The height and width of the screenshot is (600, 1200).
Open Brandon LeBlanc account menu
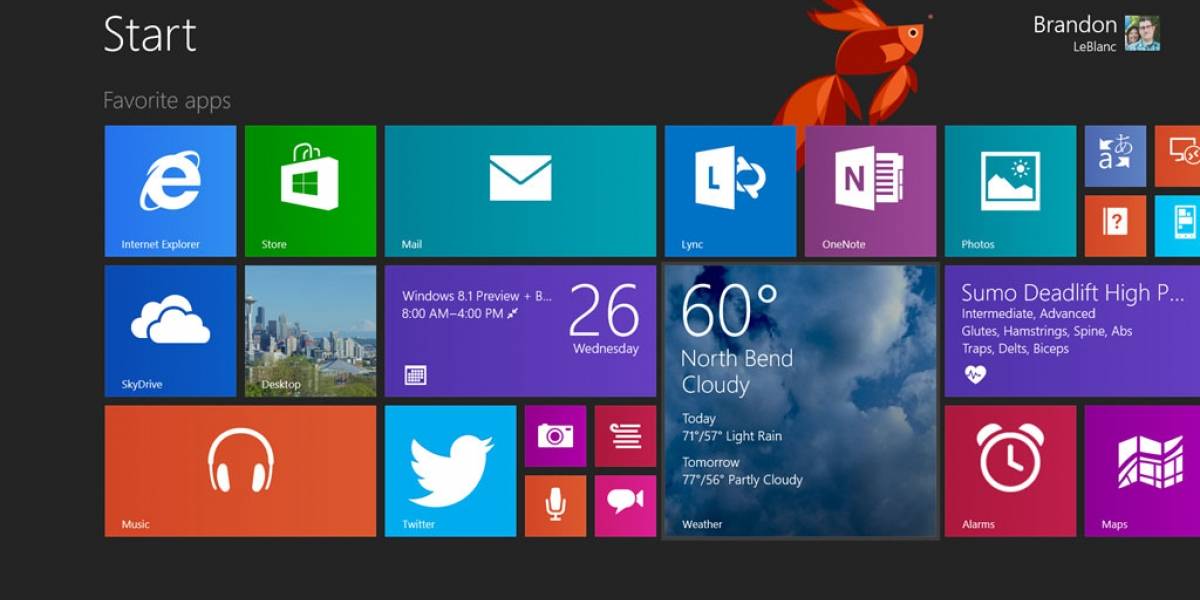1096,32
